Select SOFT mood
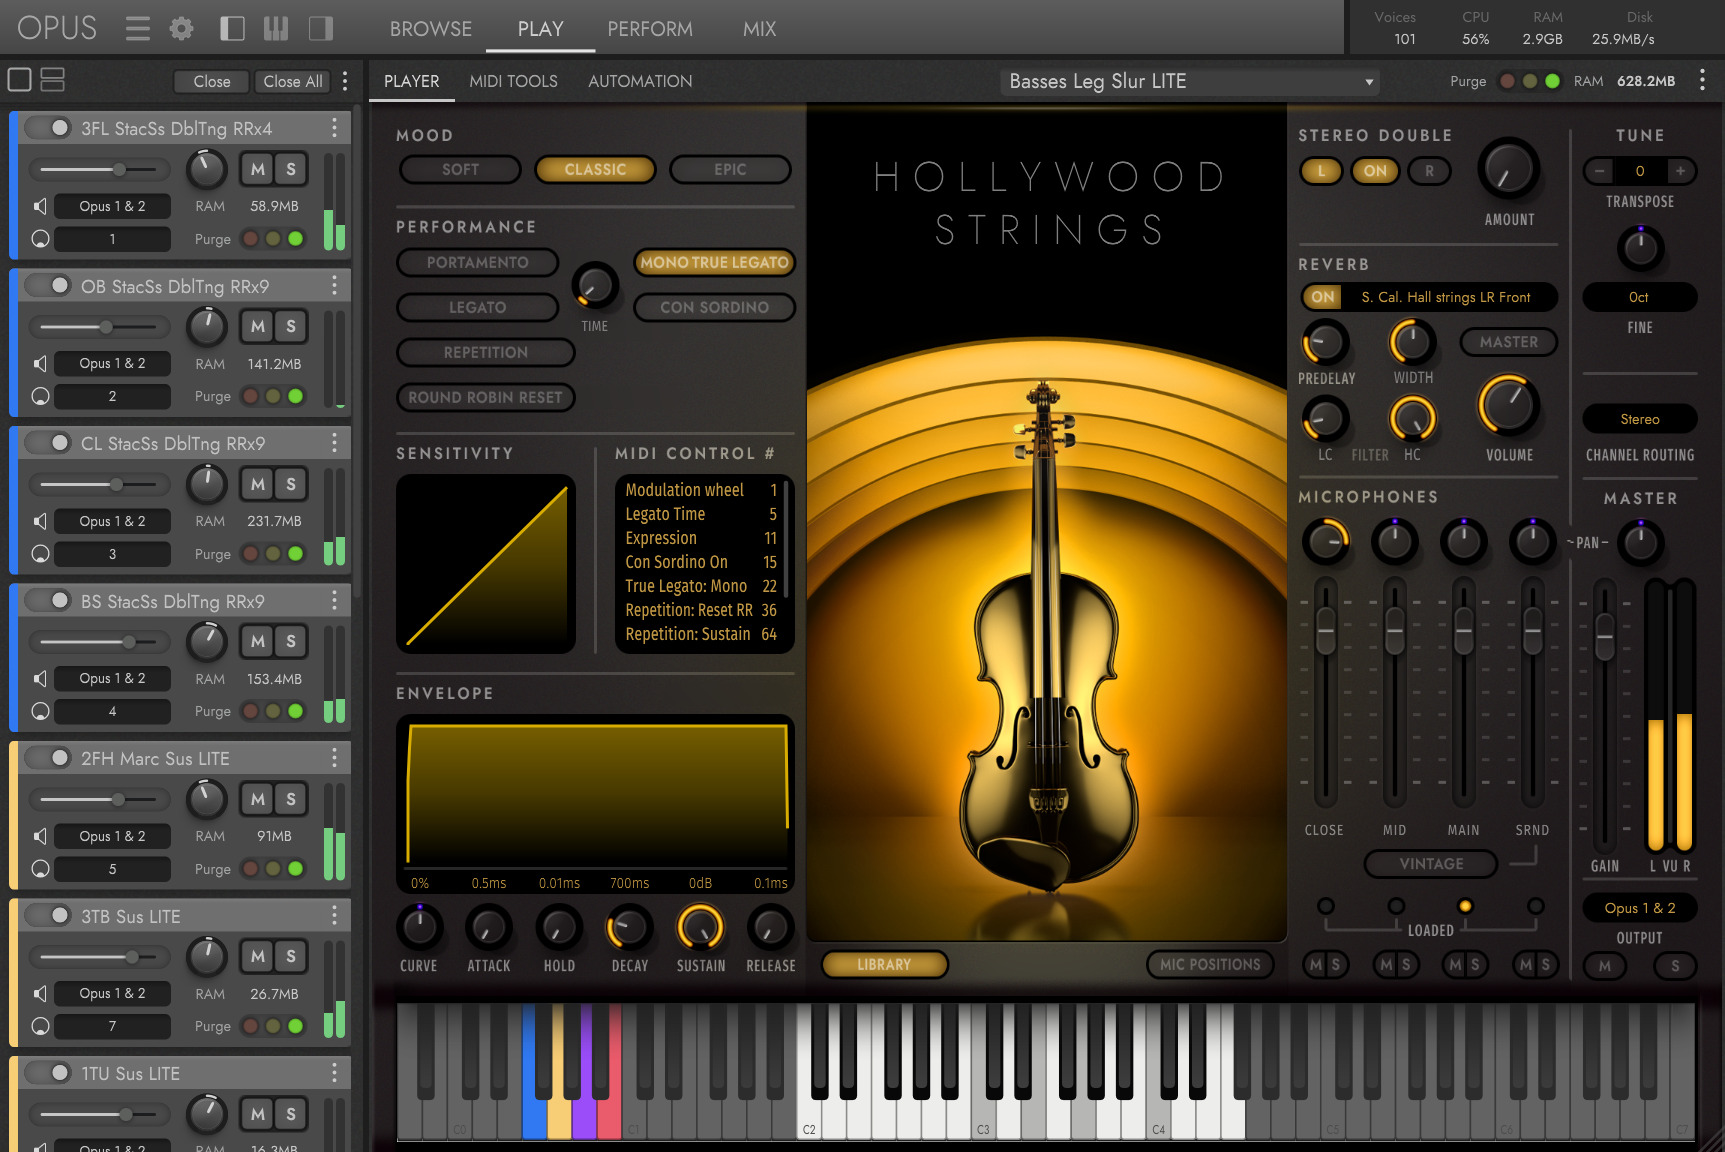 click(x=460, y=169)
